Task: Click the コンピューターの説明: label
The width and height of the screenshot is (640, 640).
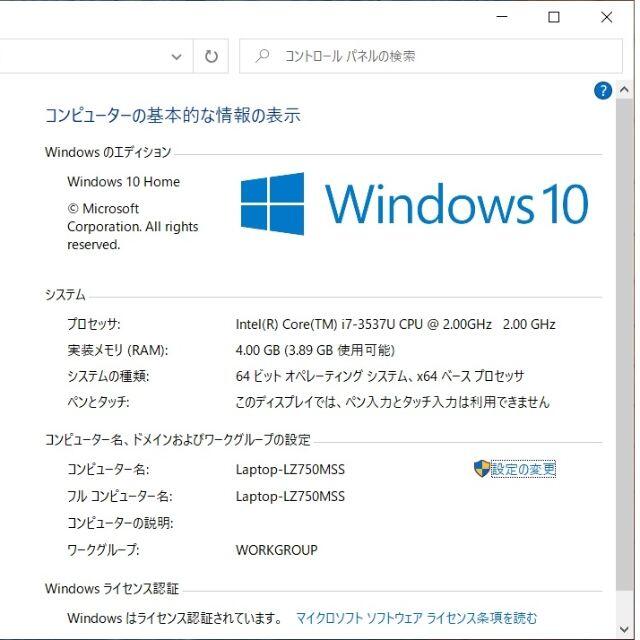Action: click(120, 523)
